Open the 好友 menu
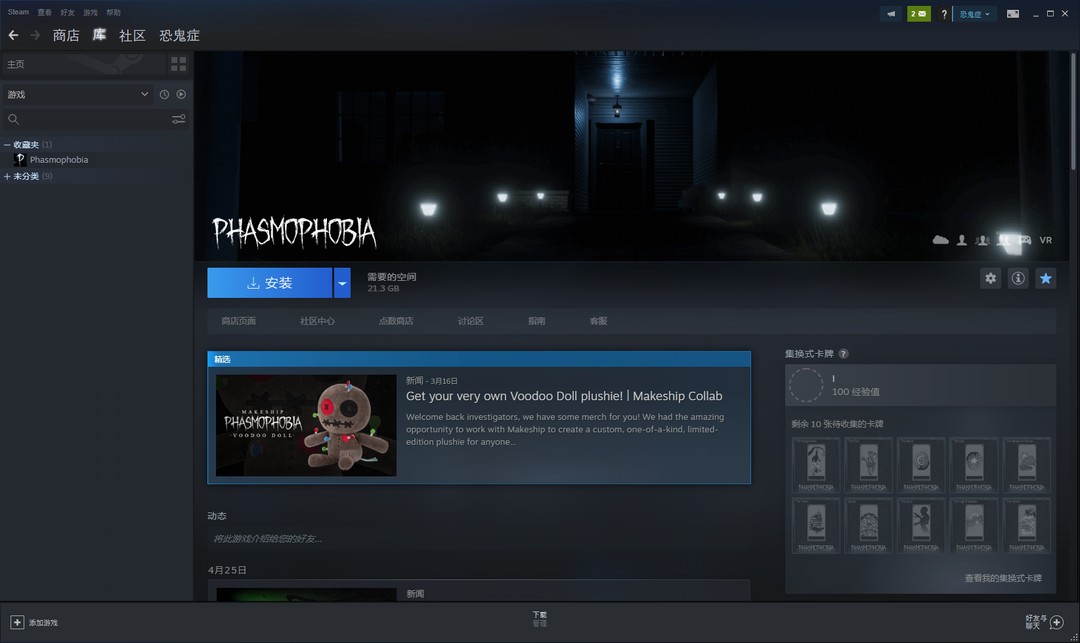This screenshot has height=643, width=1080. [68, 12]
